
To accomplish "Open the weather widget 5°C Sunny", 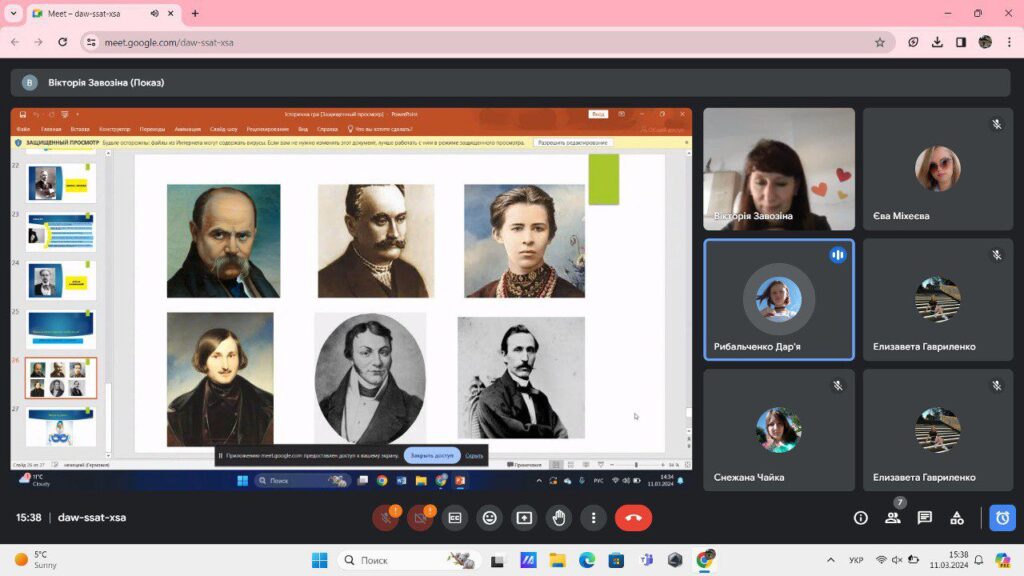I will pyautogui.click(x=36, y=560).
